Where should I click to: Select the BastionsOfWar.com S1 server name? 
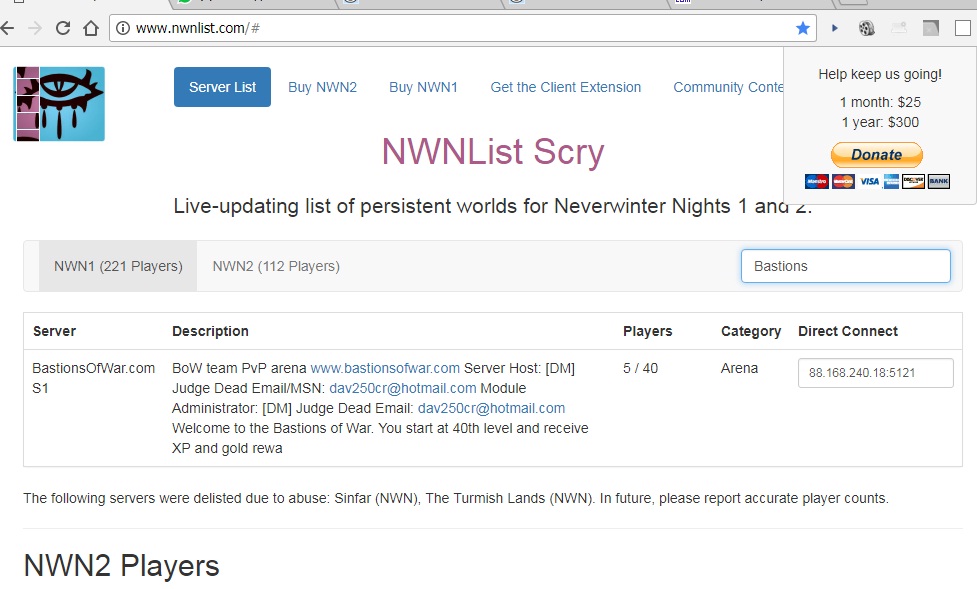(93, 378)
